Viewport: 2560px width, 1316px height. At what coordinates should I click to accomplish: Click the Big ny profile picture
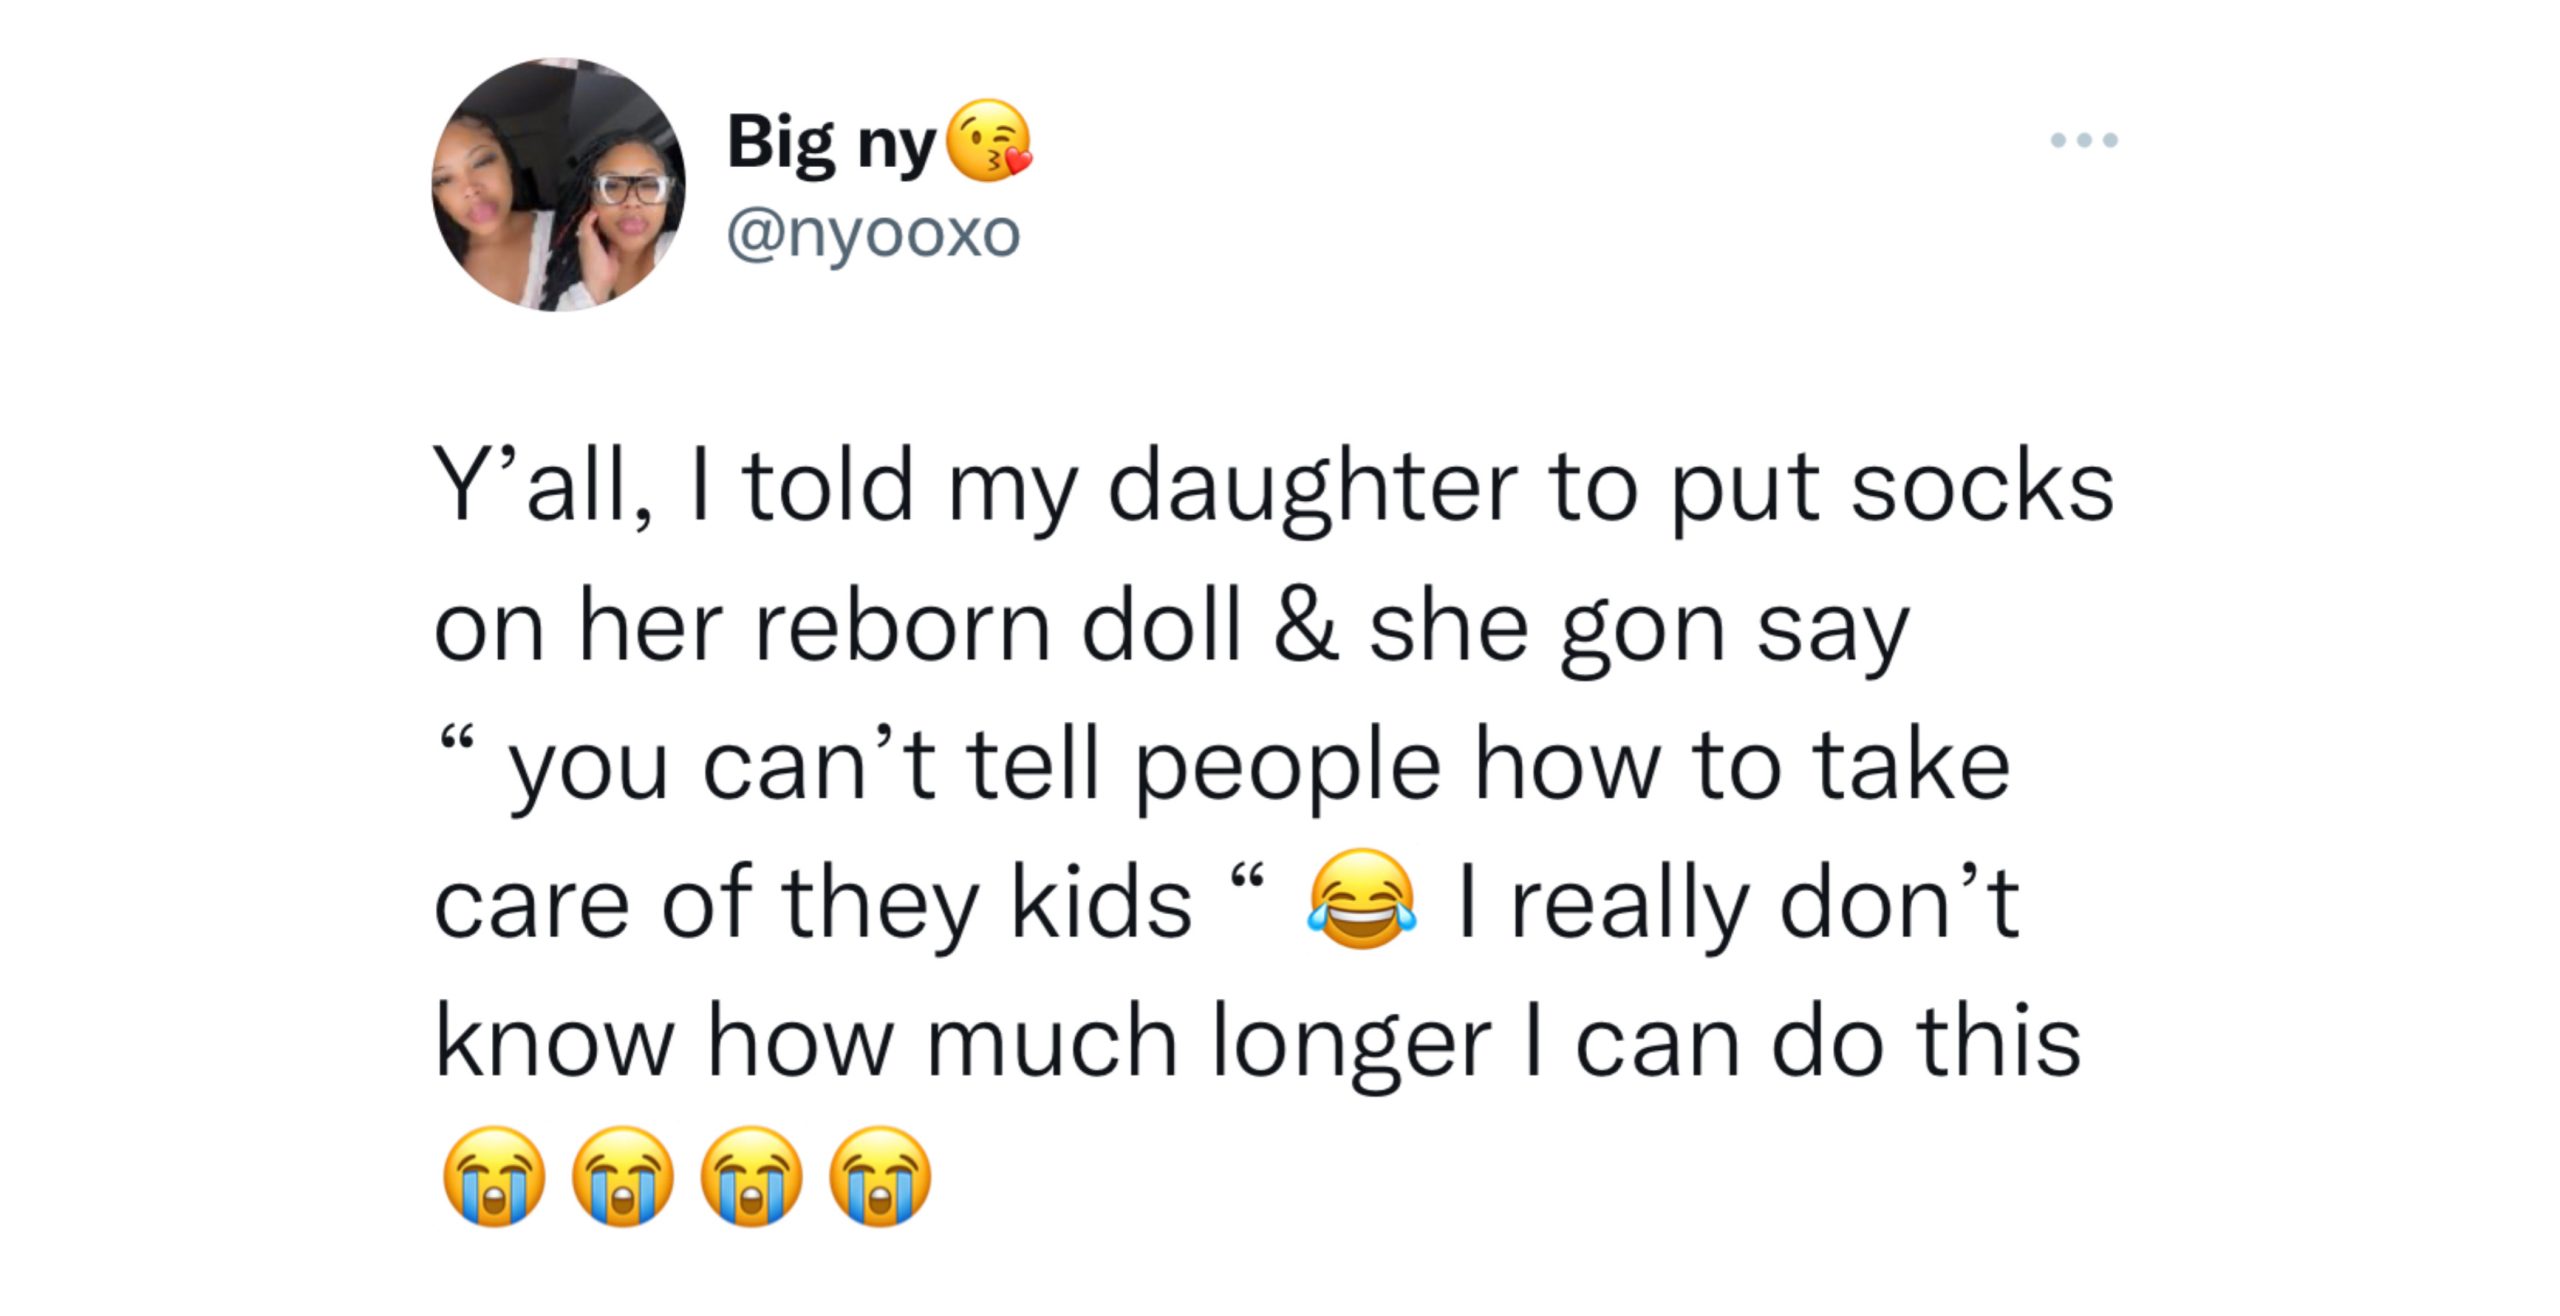[x=558, y=185]
